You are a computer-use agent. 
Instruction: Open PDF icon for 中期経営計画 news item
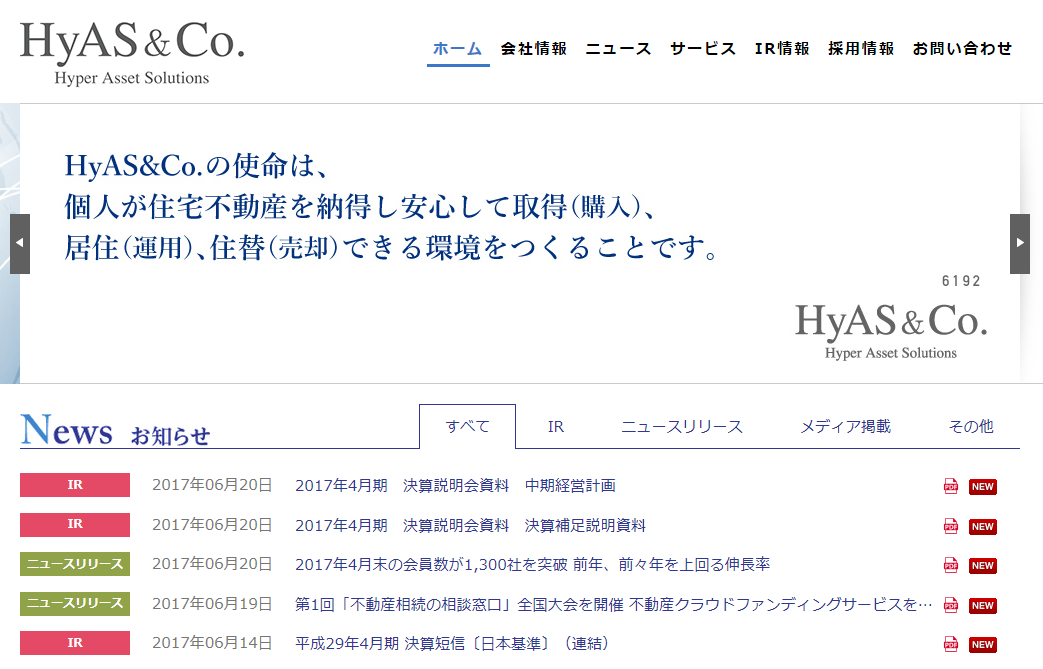[x=950, y=487]
